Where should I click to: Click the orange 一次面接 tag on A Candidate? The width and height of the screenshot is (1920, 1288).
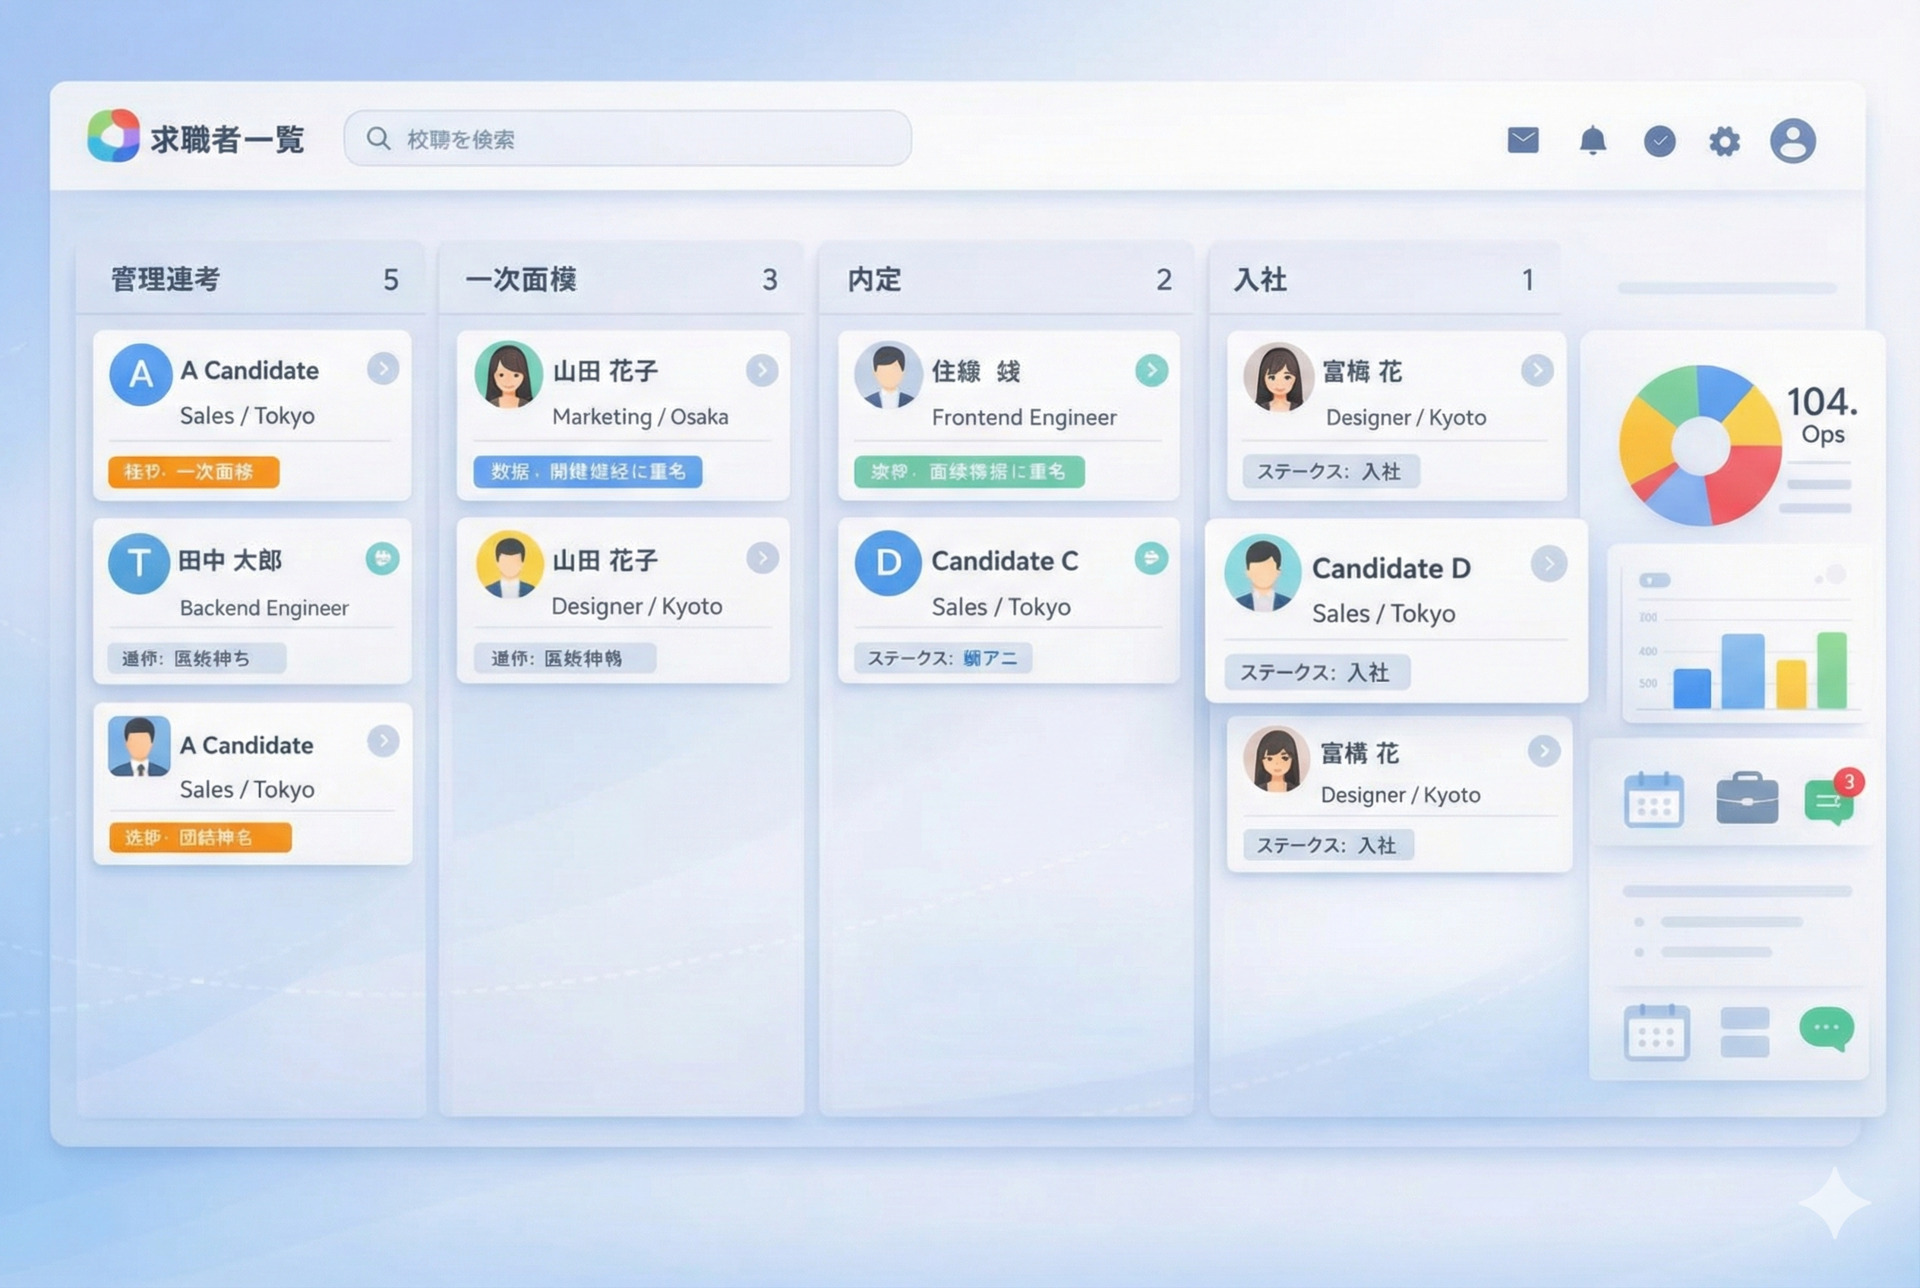[x=193, y=472]
